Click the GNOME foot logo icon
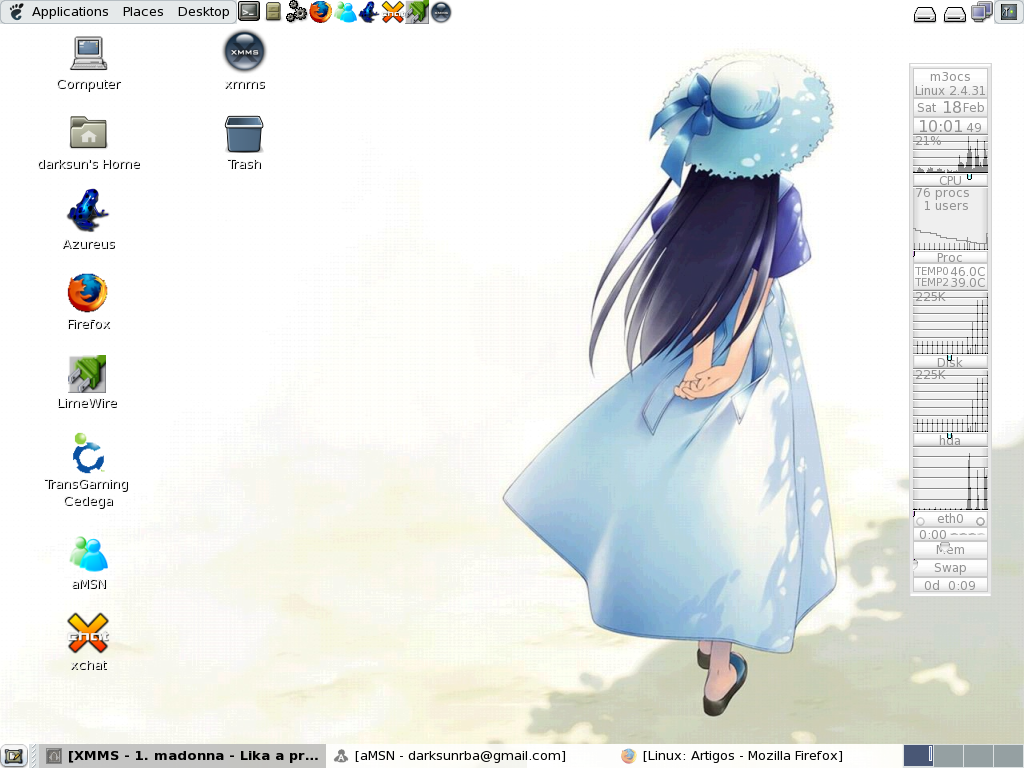Viewport: 1024px width, 768px height. click(x=16, y=11)
